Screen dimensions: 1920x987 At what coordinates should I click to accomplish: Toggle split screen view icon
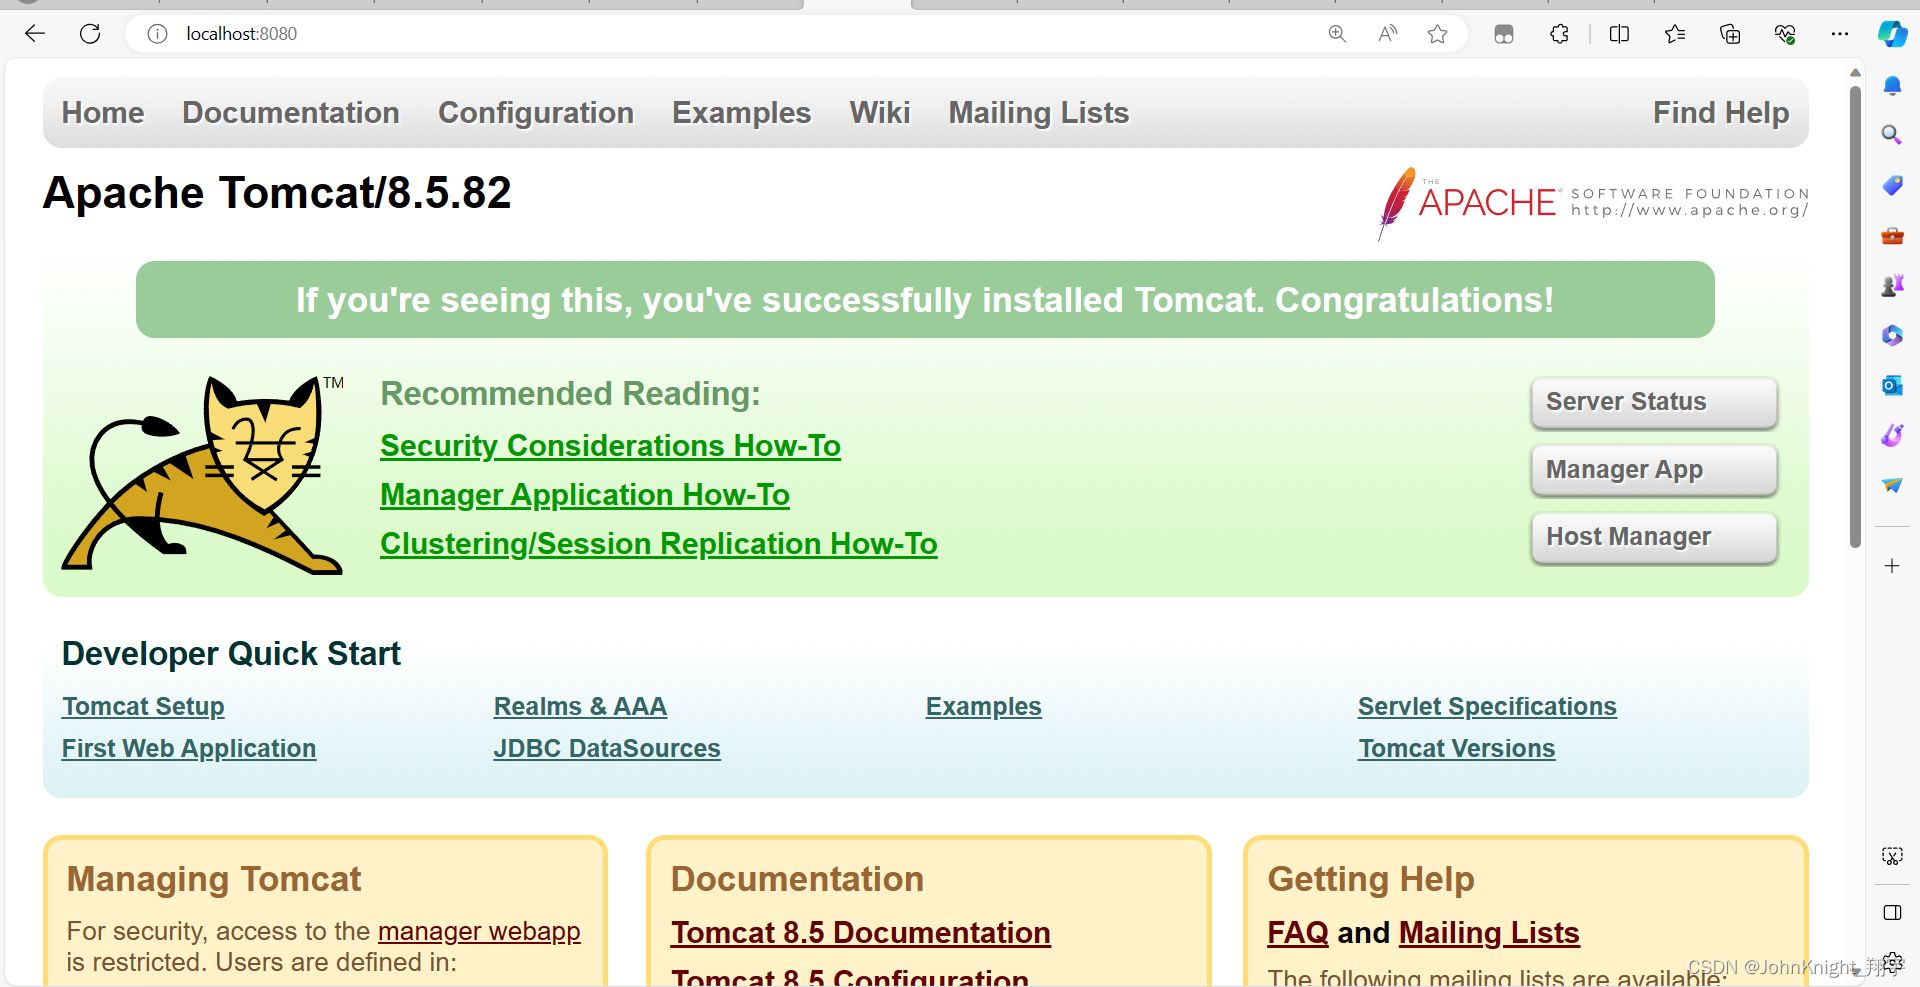click(1619, 34)
